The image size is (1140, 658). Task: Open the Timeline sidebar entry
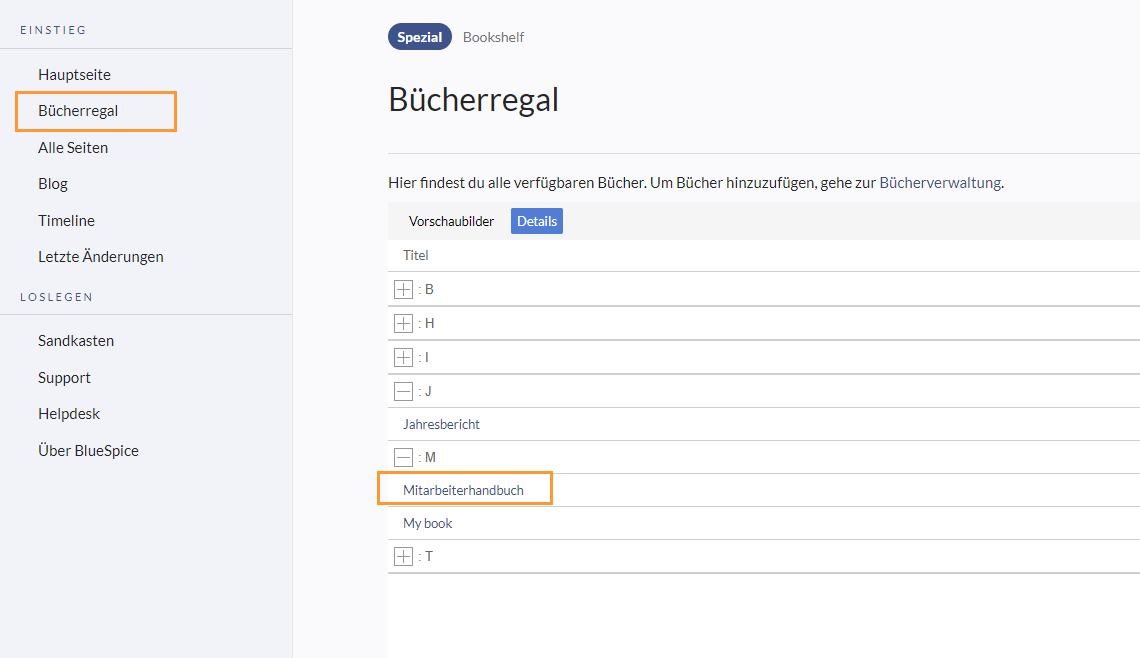(x=66, y=220)
